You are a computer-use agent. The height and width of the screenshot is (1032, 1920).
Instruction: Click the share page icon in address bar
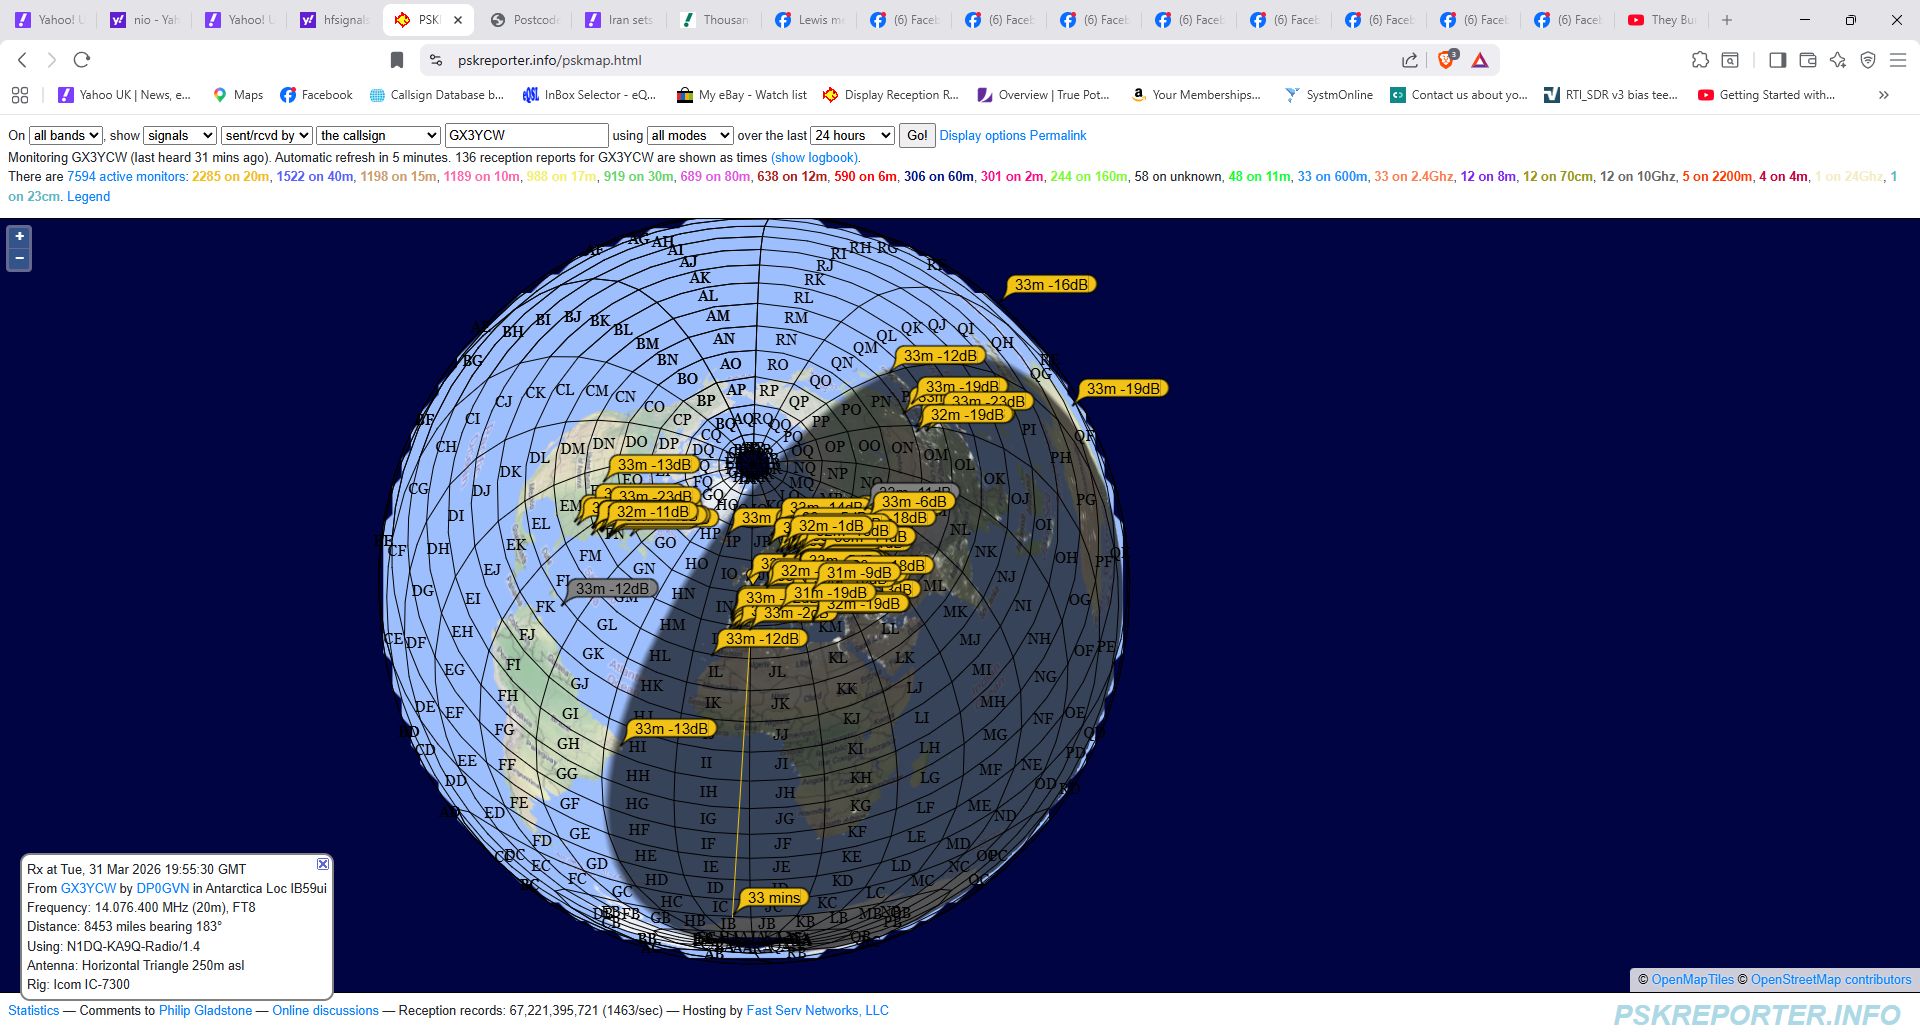pos(1410,60)
